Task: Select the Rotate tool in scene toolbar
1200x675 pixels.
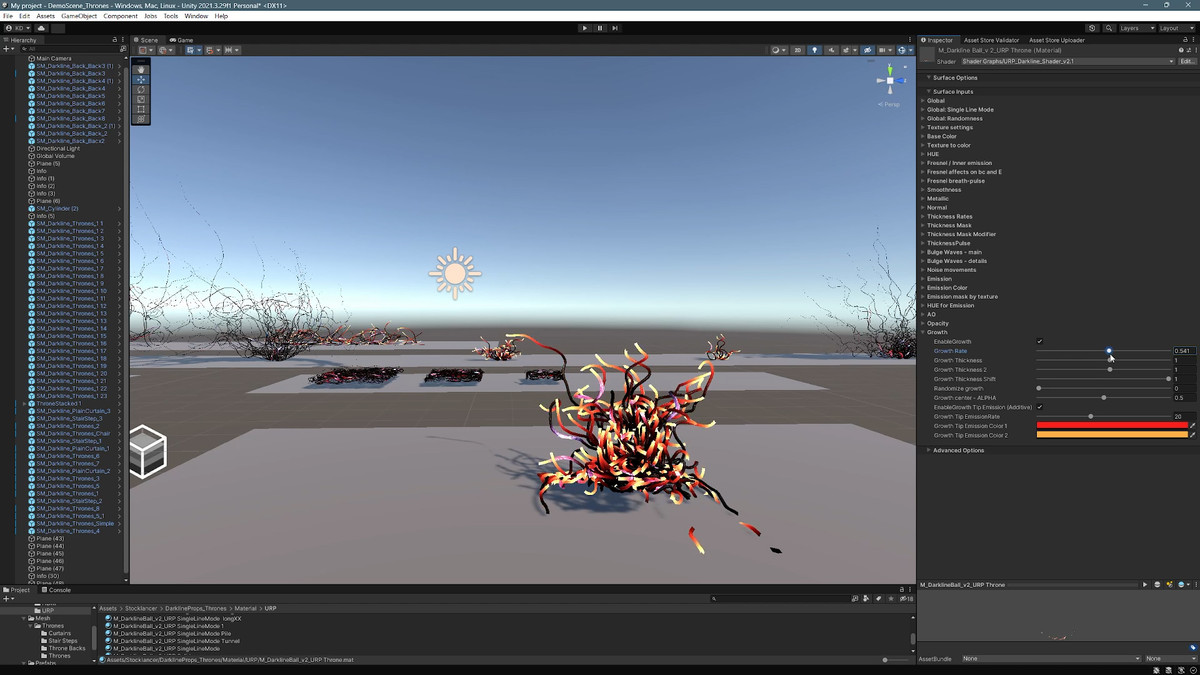Action: coord(141,89)
